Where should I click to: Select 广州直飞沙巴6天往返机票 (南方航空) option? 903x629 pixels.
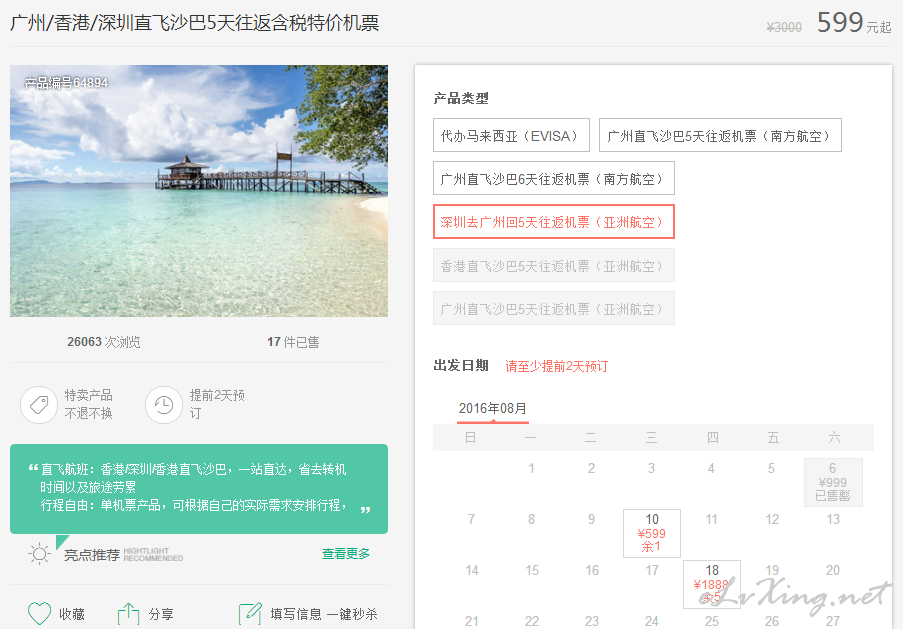point(553,179)
